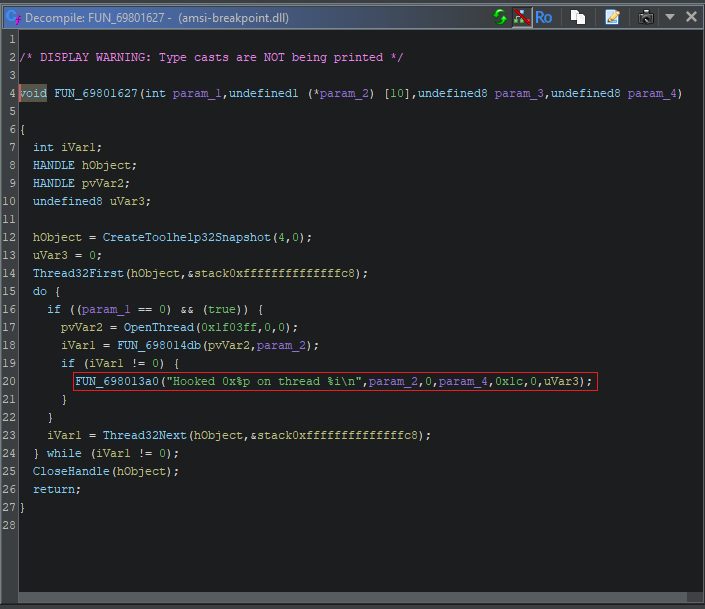The width and height of the screenshot is (705, 609).
Task: Click Thread32Next call on line 23
Action: pos(144,435)
